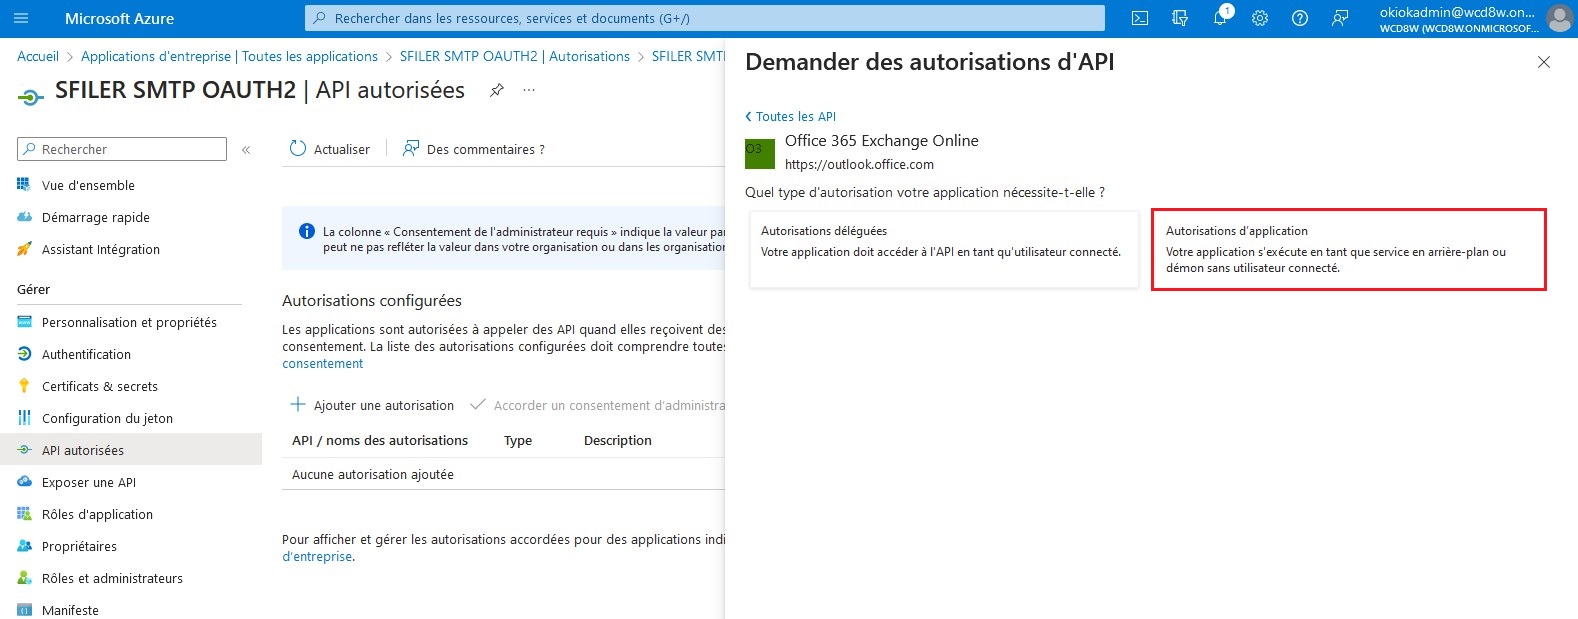Sort by API / noms des autorisations column
The image size is (1578, 619).
[x=380, y=440]
